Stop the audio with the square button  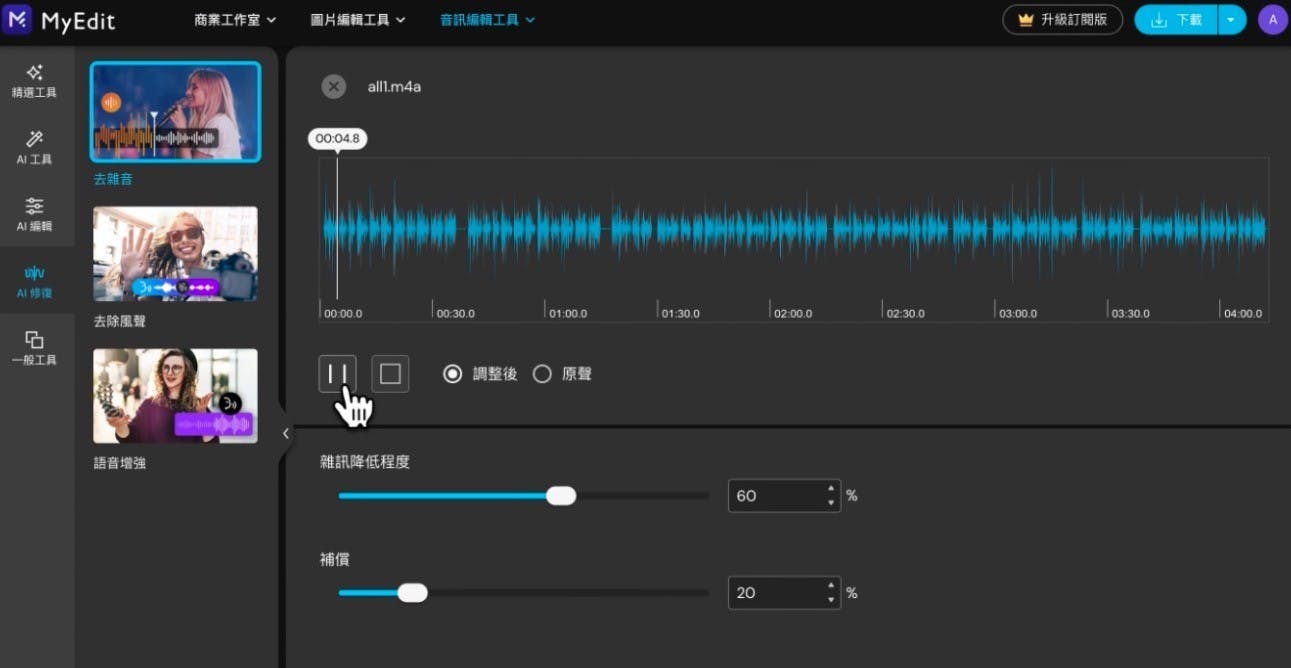click(390, 374)
